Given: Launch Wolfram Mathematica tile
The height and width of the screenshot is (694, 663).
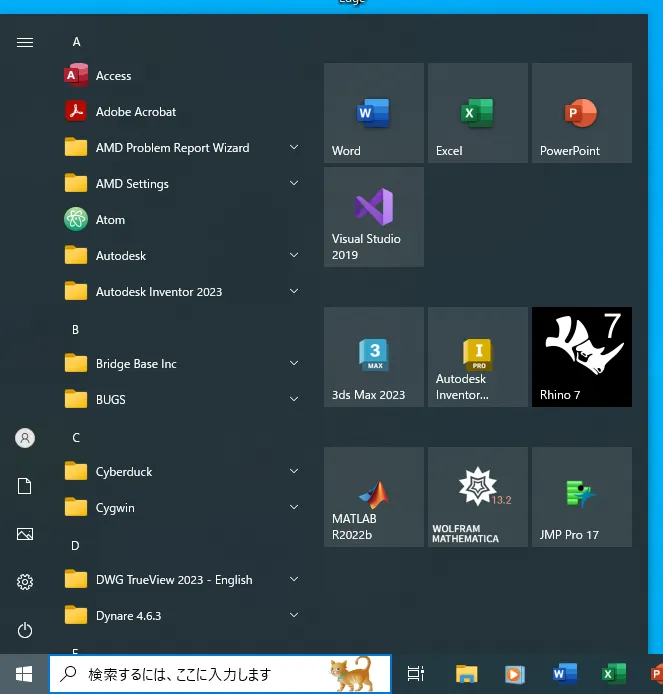Looking at the screenshot, I should [477, 497].
